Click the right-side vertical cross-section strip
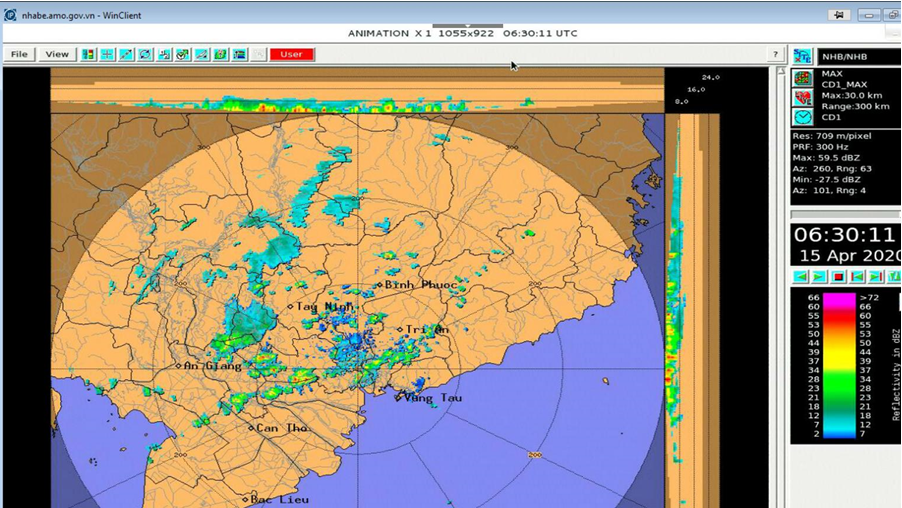Screen dimensions: 902x508 [692, 311]
